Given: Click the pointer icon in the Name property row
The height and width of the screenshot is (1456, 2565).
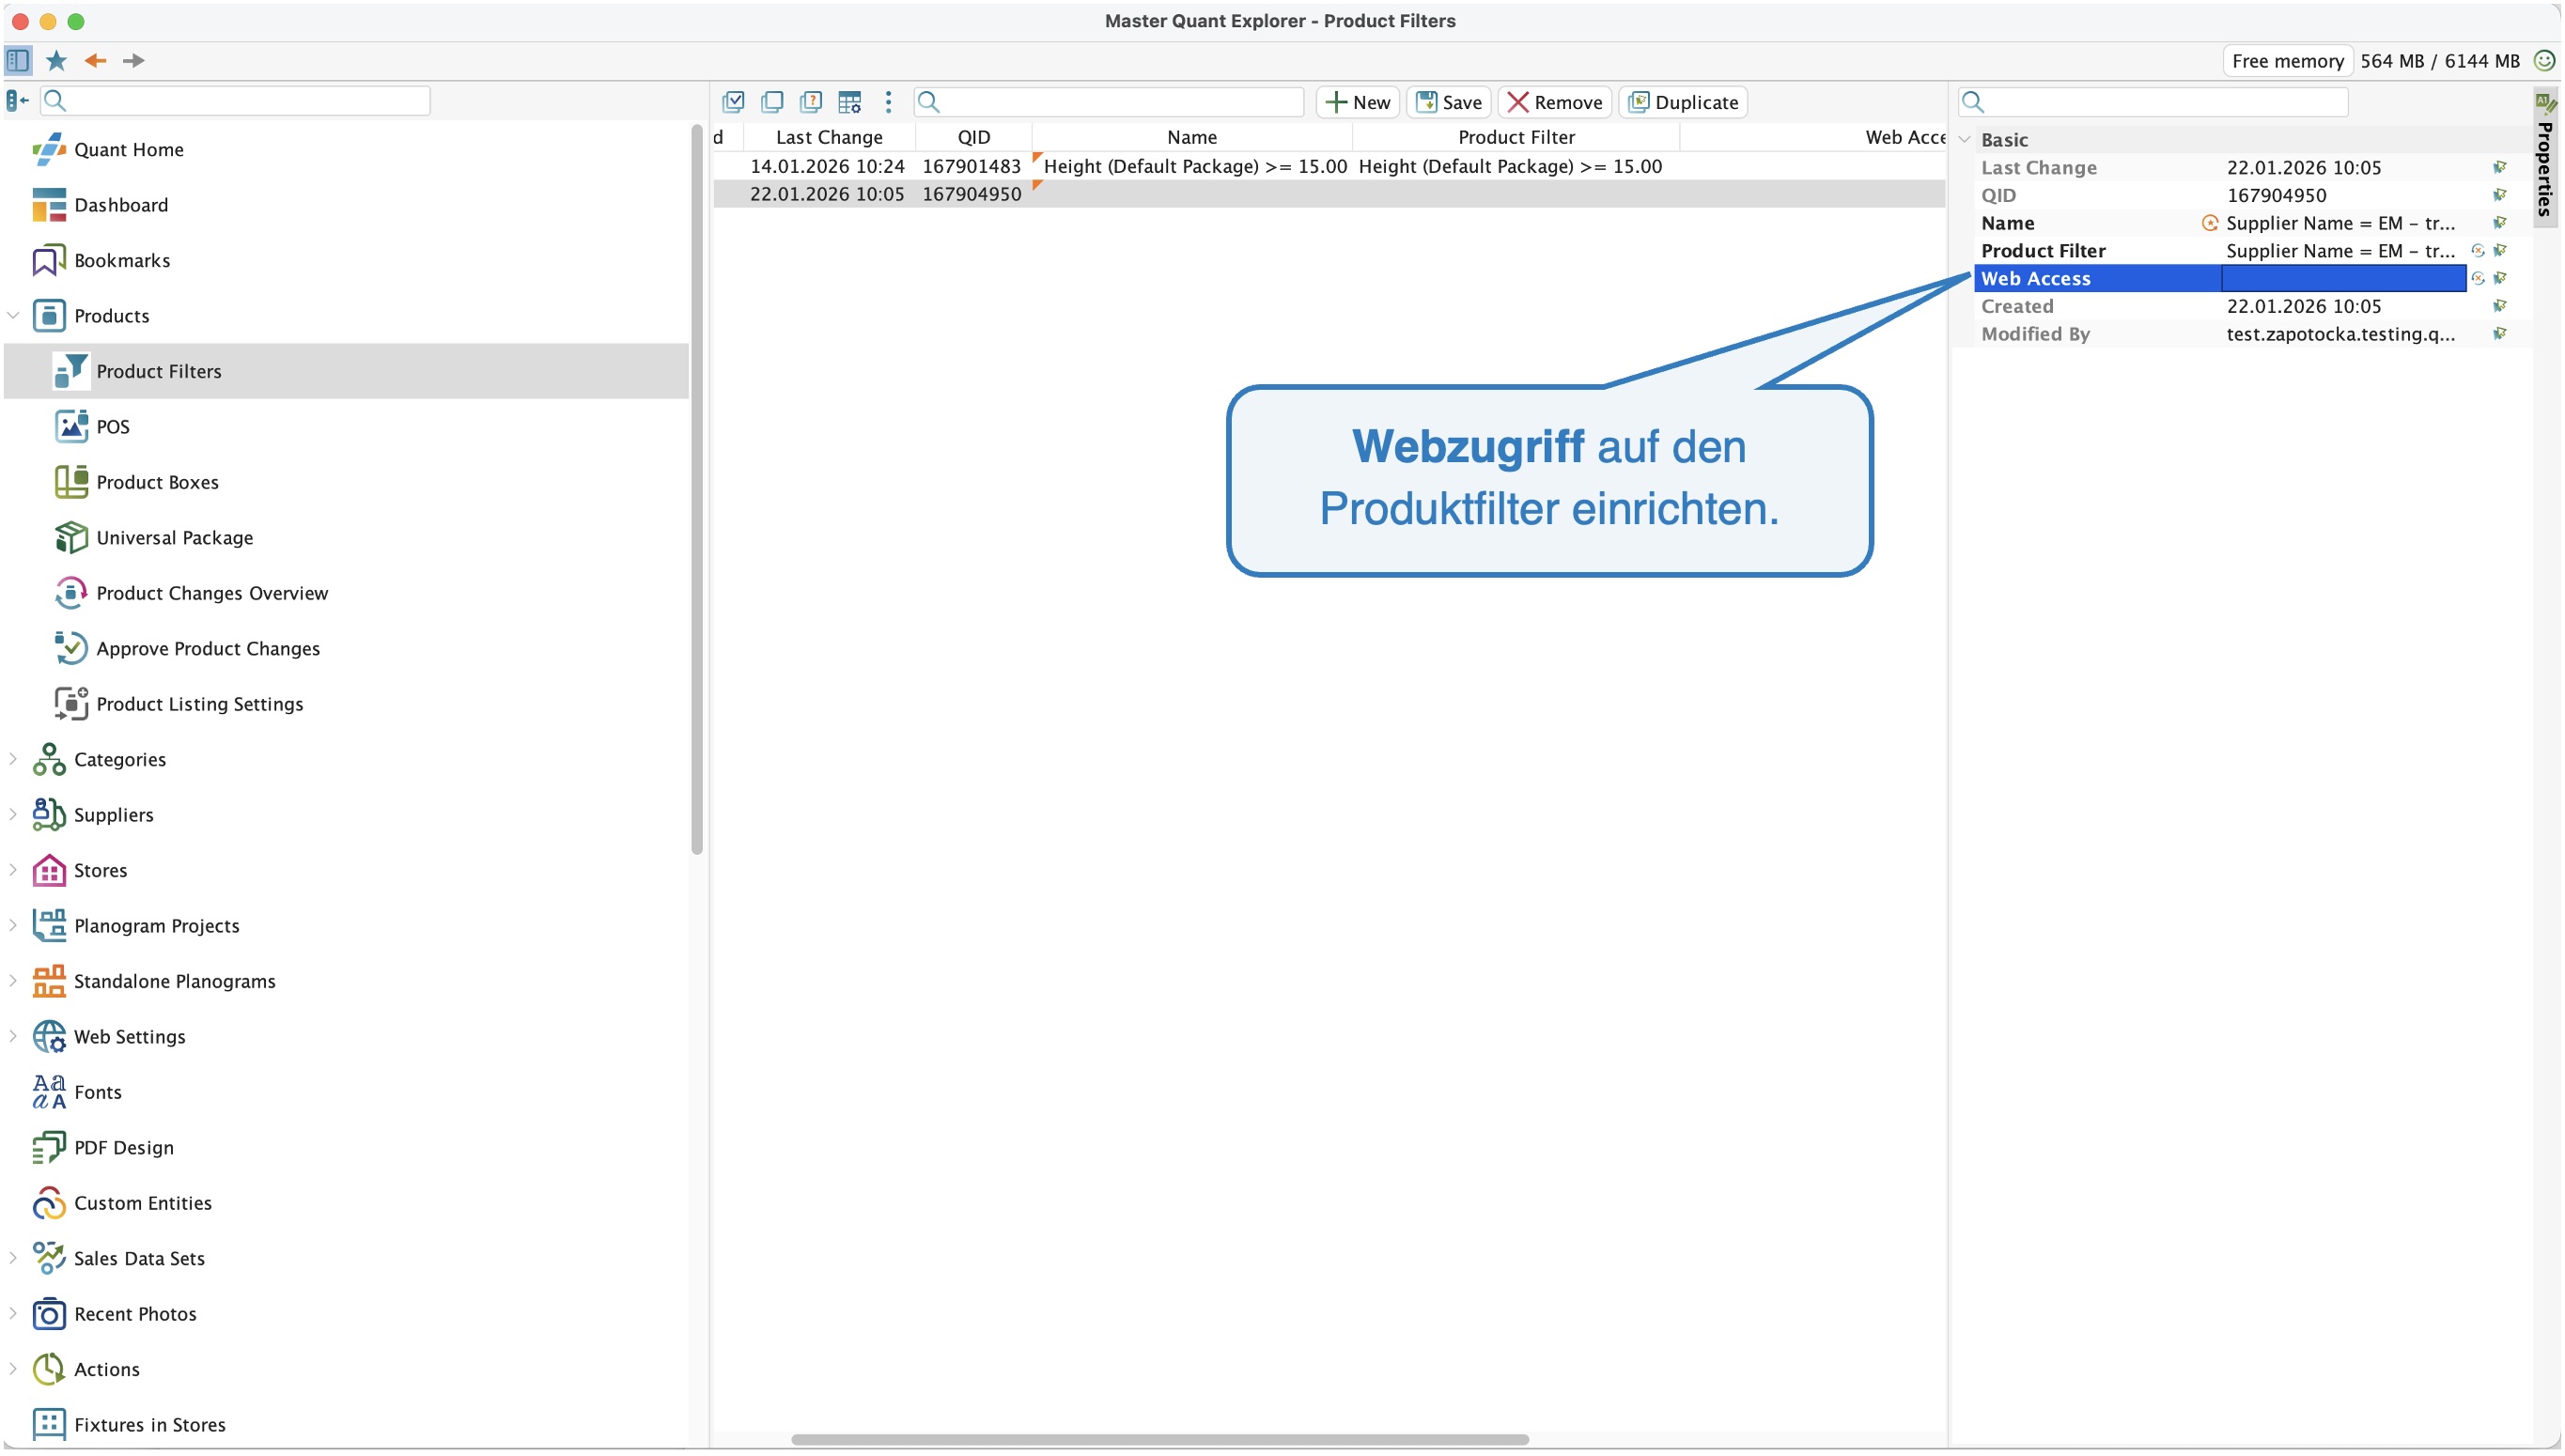Looking at the screenshot, I should pyautogui.click(x=2499, y=223).
